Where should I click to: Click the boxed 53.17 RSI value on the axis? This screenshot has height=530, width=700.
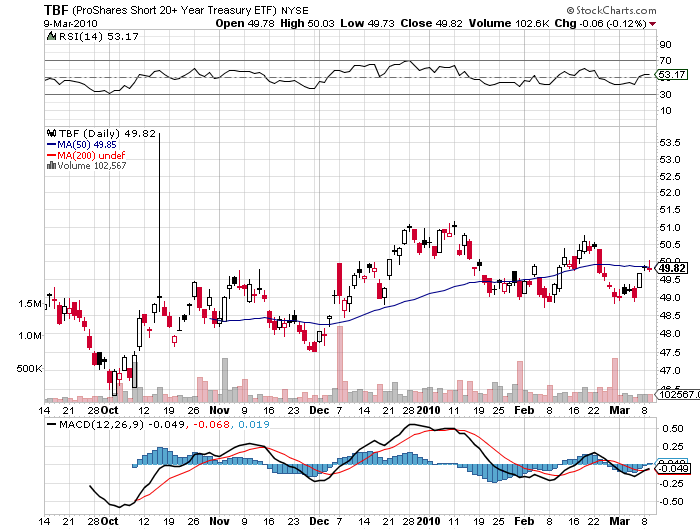(672, 74)
